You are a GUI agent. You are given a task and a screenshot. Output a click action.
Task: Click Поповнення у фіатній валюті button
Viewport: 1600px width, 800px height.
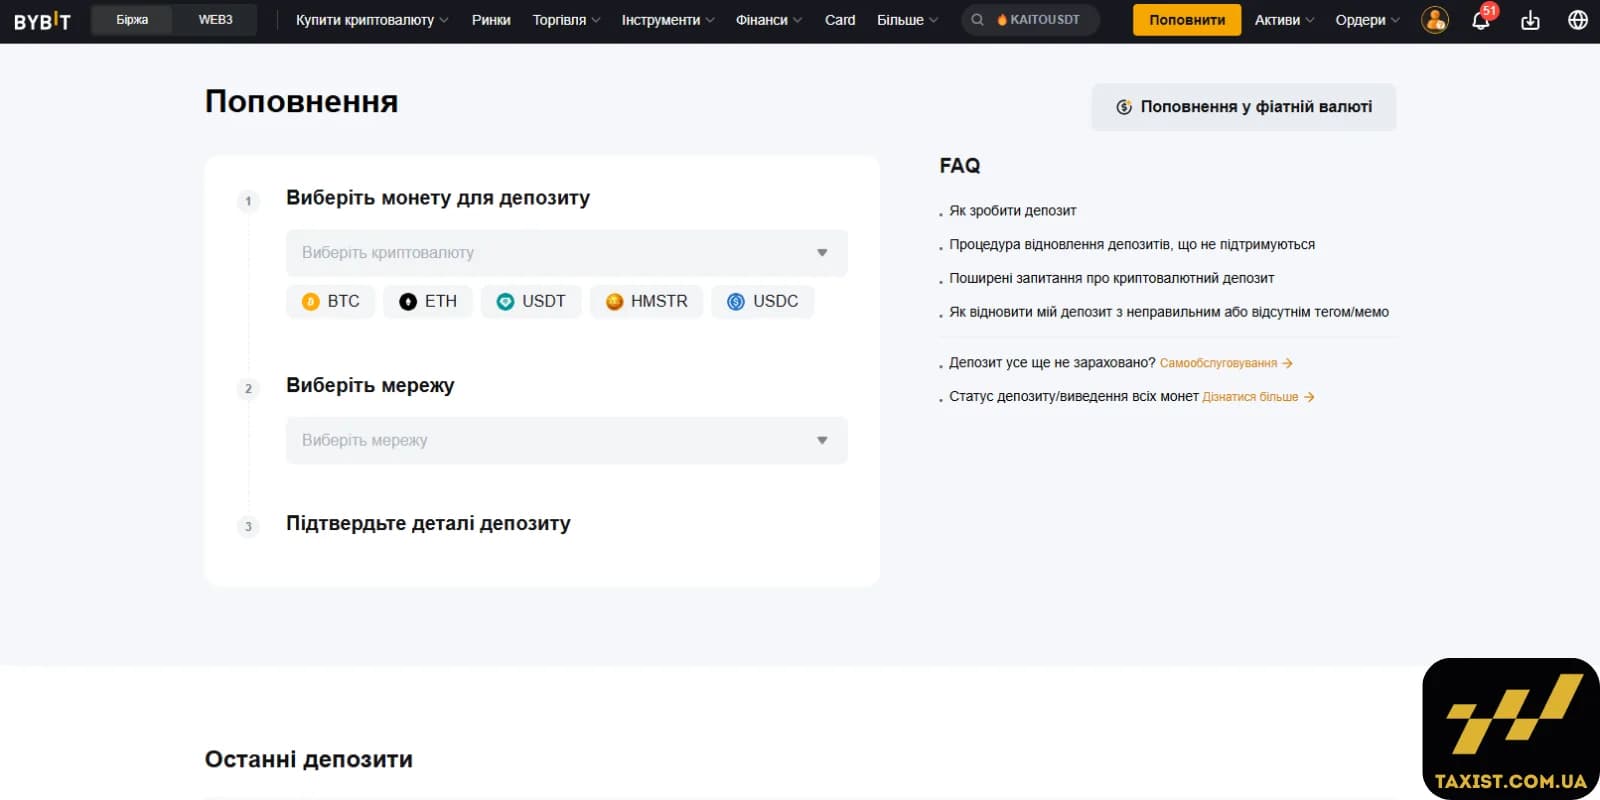[x=1243, y=107]
